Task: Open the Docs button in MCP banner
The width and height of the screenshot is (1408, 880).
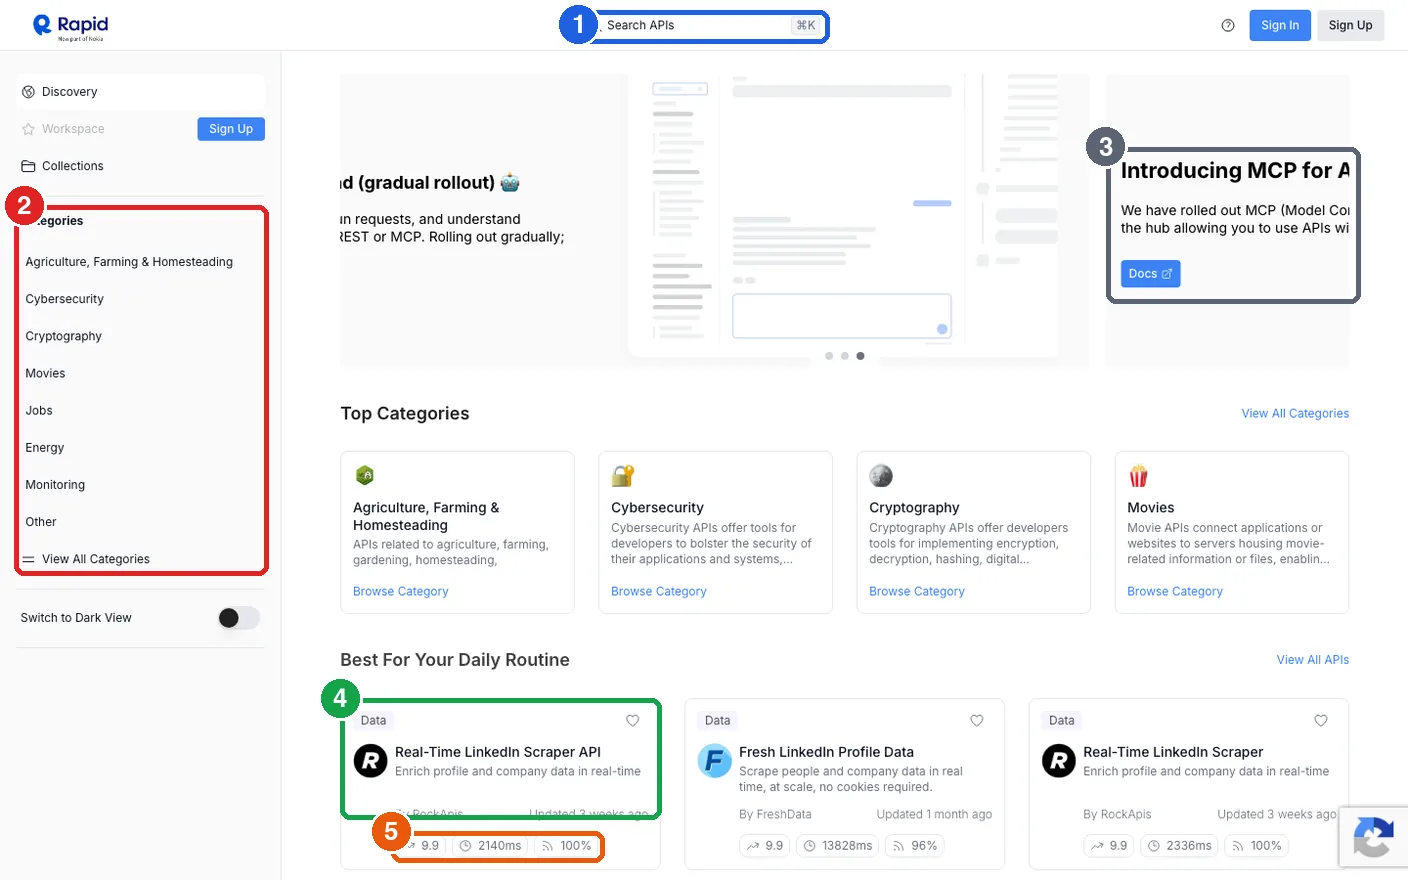Action: pos(1150,274)
